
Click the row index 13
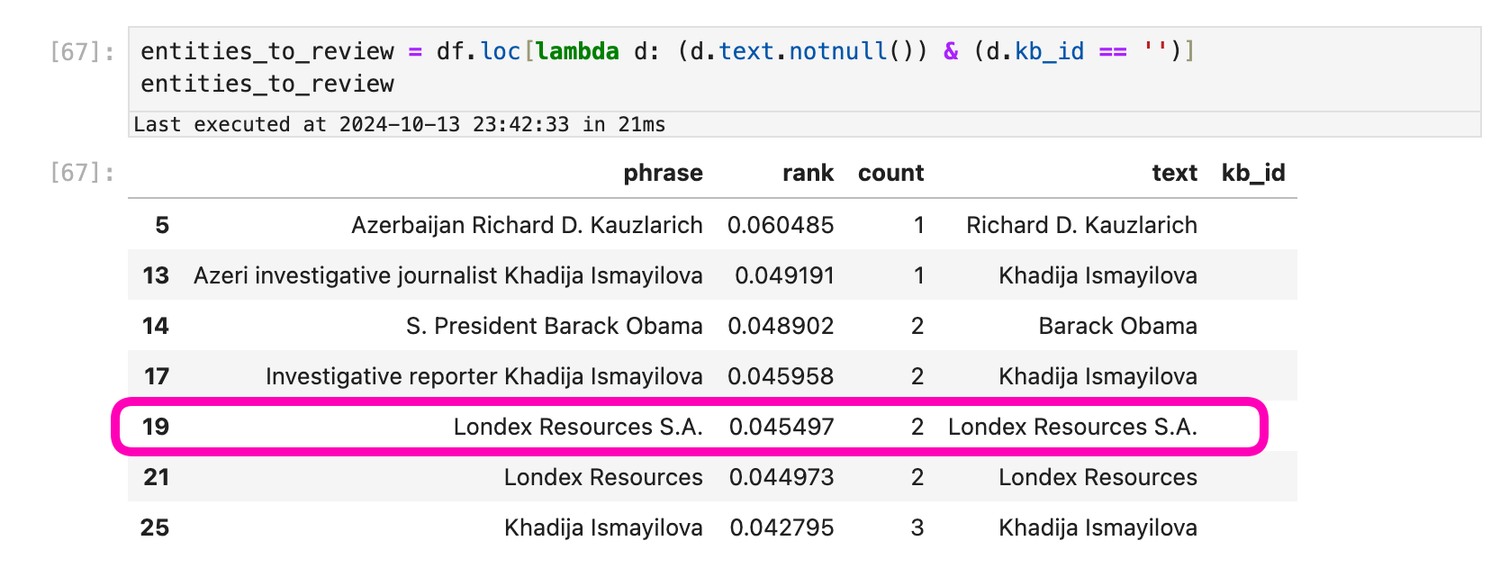tap(156, 275)
